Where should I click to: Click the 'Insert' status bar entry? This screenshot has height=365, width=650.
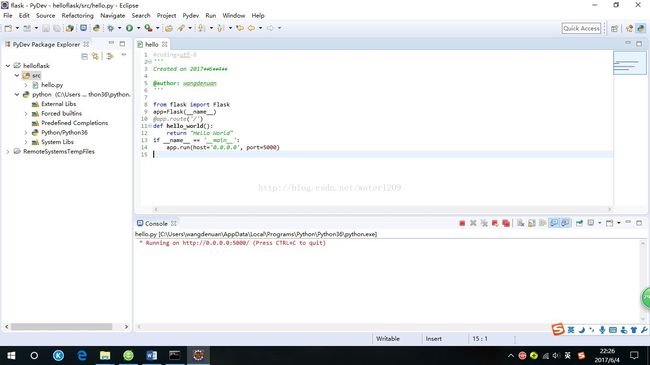click(x=434, y=339)
